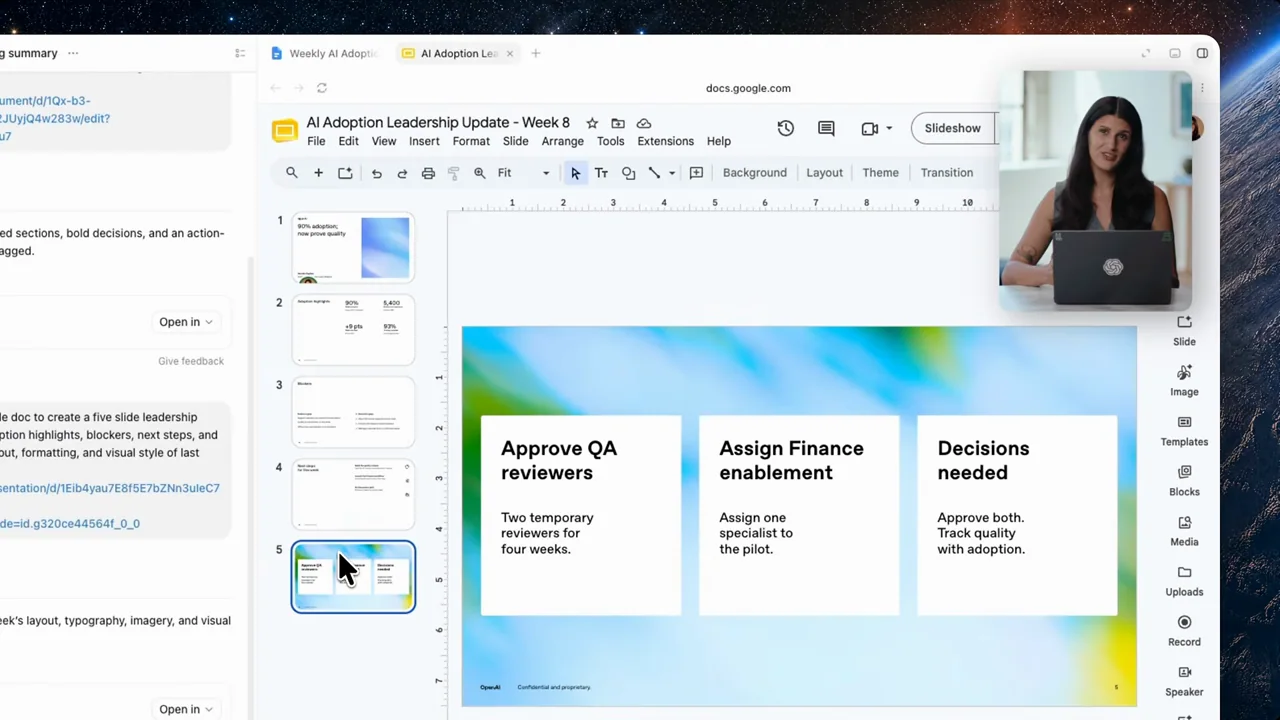Open Uploads in the side panel
The width and height of the screenshot is (1280, 720).
click(1184, 581)
